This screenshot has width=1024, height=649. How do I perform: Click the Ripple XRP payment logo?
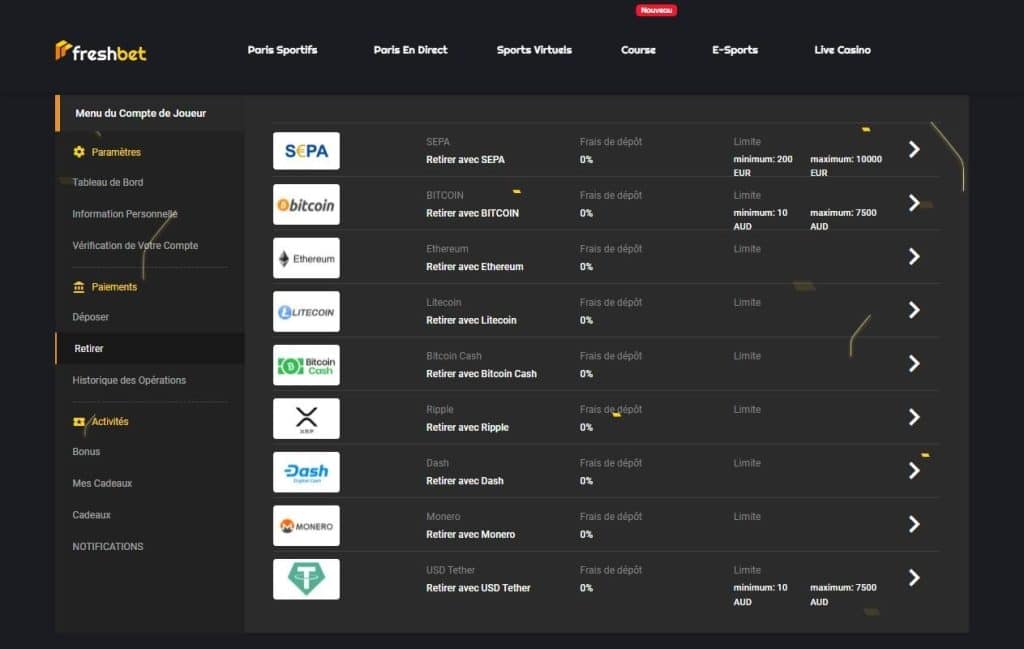[306, 419]
